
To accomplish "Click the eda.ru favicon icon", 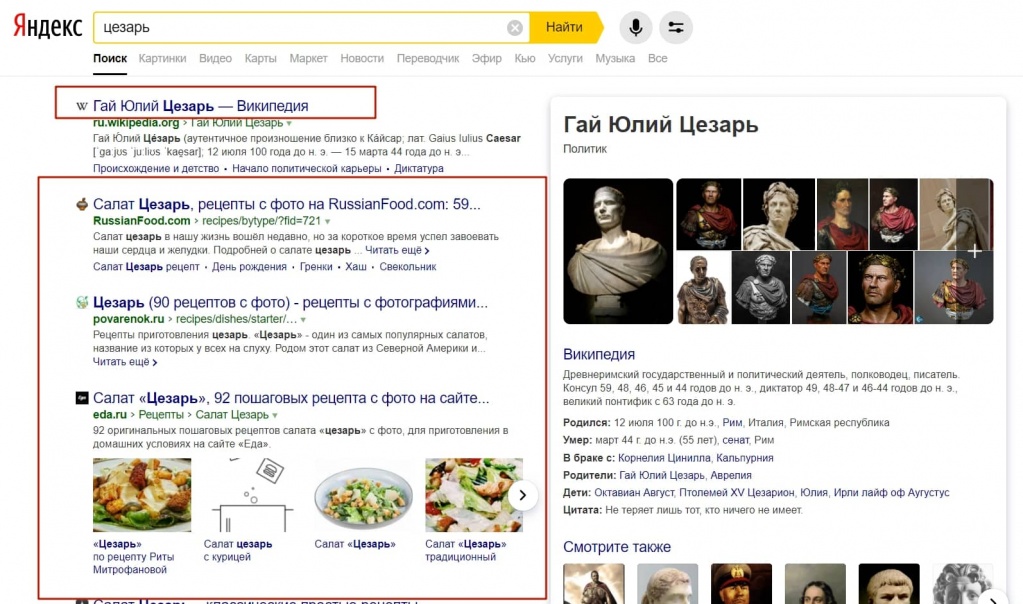I will tap(82, 398).
